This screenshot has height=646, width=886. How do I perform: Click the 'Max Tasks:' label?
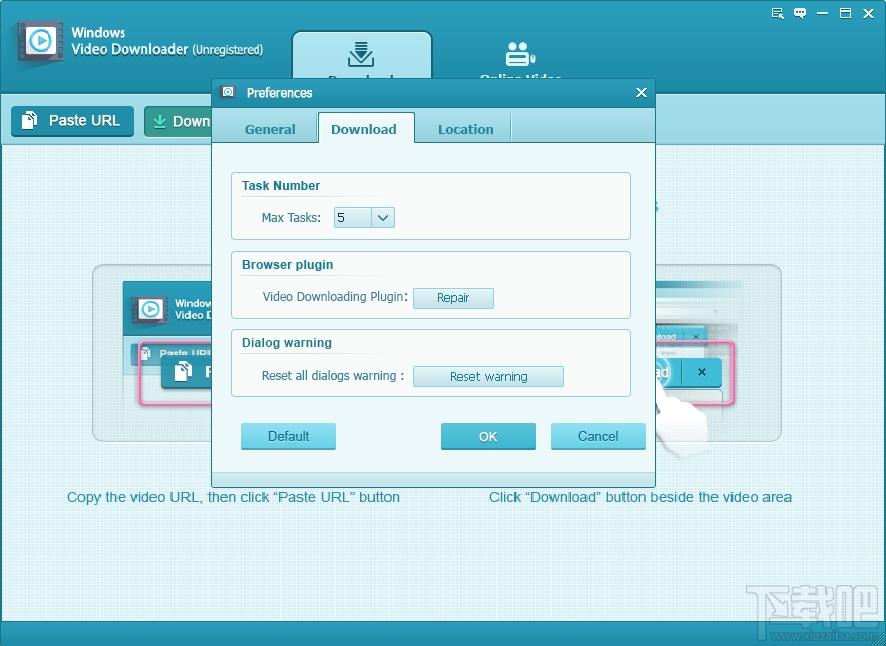(x=291, y=218)
